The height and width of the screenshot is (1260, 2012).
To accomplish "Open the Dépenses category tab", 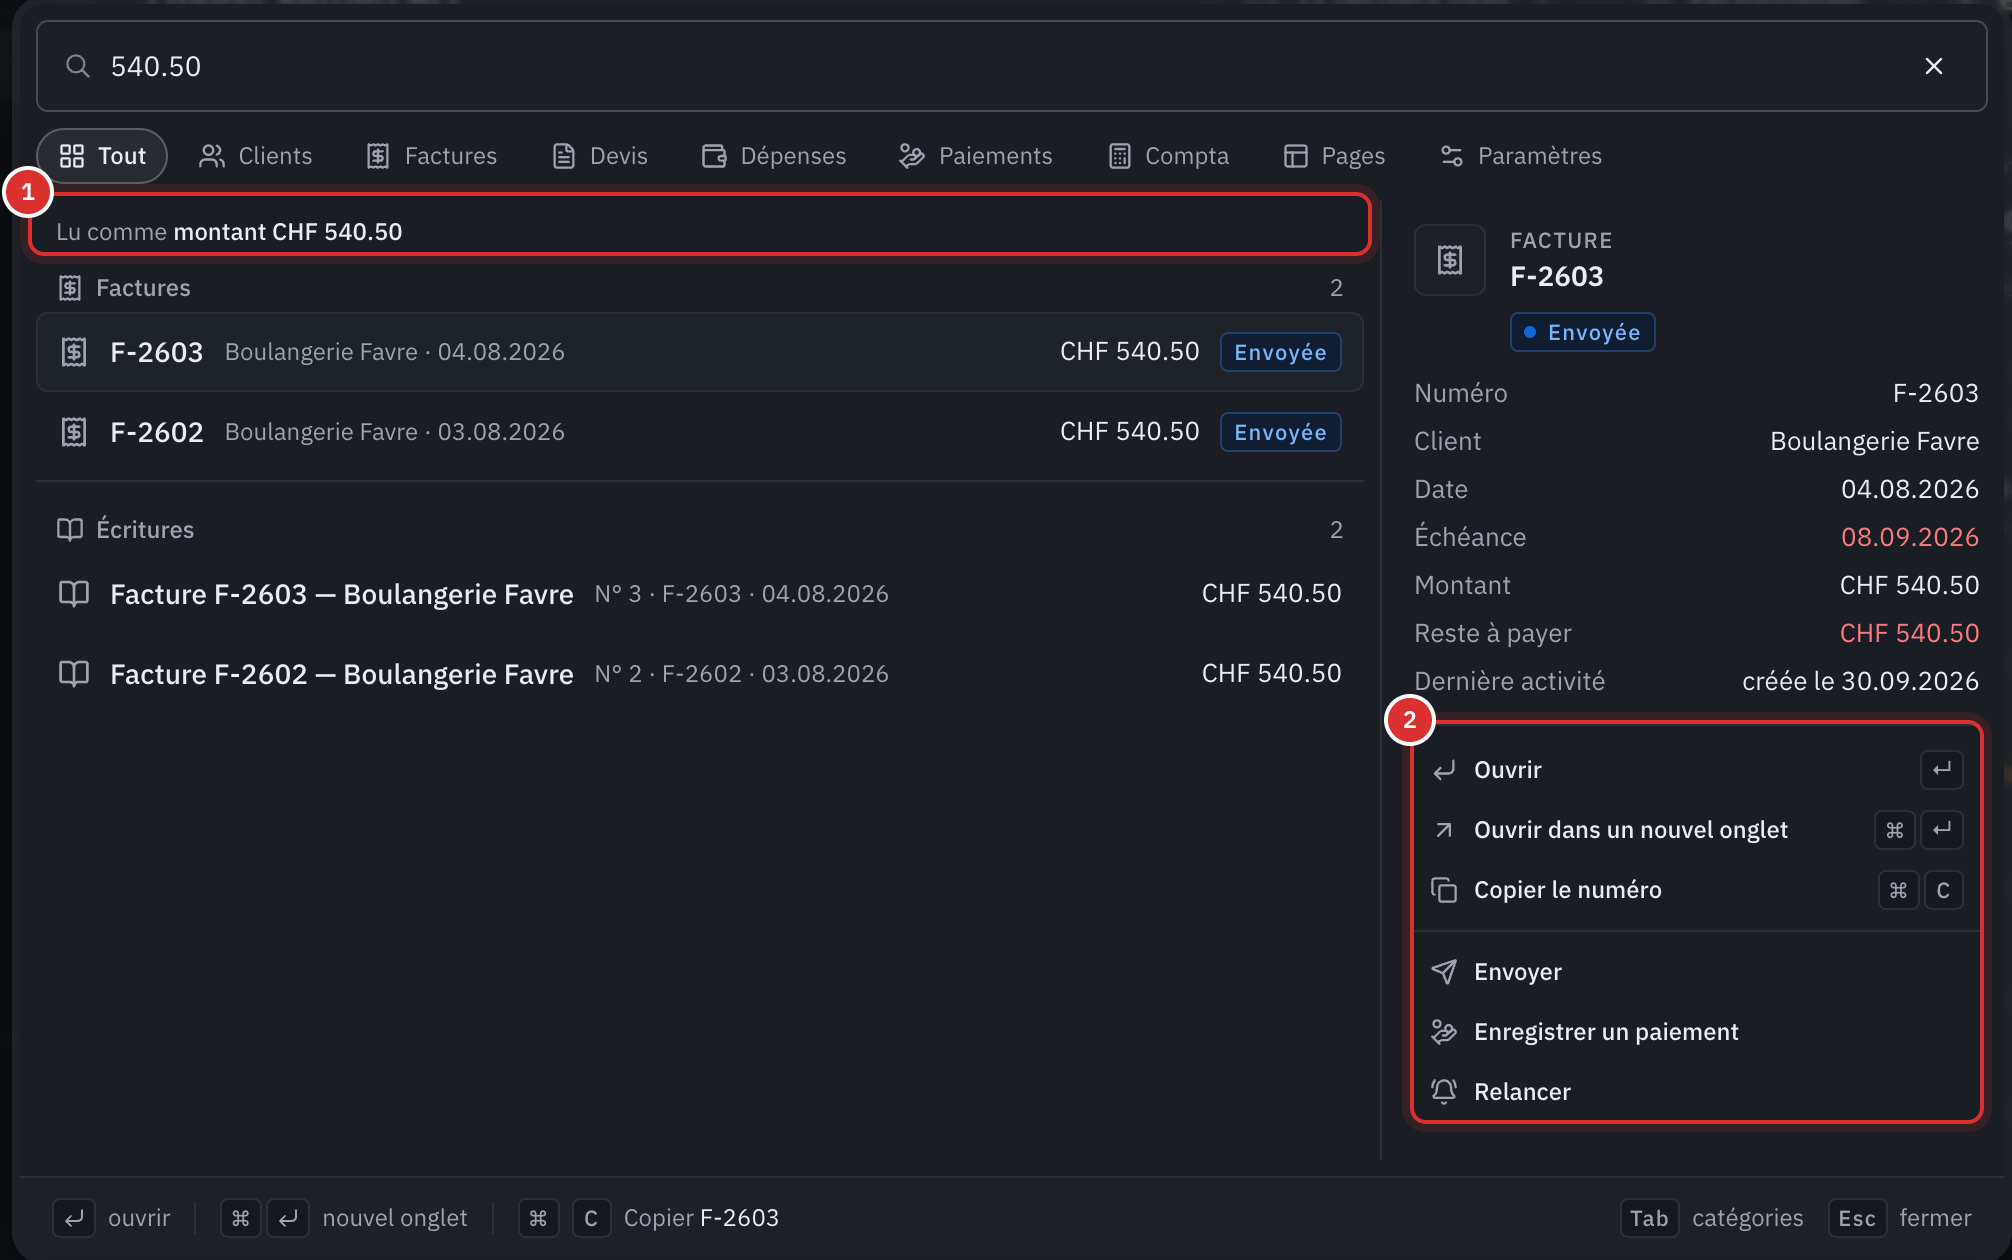I will point(774,156).
